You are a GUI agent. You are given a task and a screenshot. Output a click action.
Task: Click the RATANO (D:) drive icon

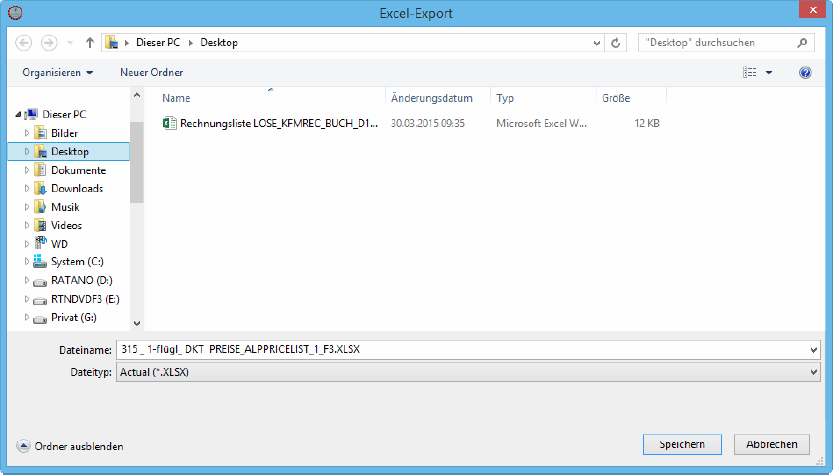point(40,282)
